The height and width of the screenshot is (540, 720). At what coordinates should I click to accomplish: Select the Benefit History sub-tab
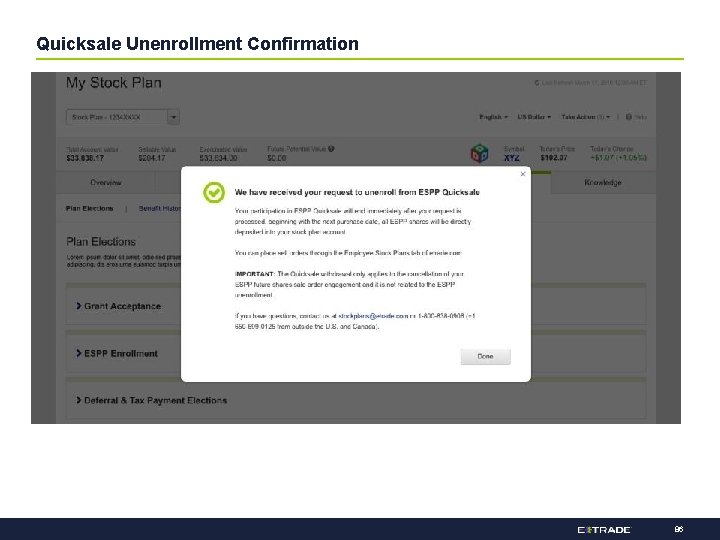click(160, 208)
